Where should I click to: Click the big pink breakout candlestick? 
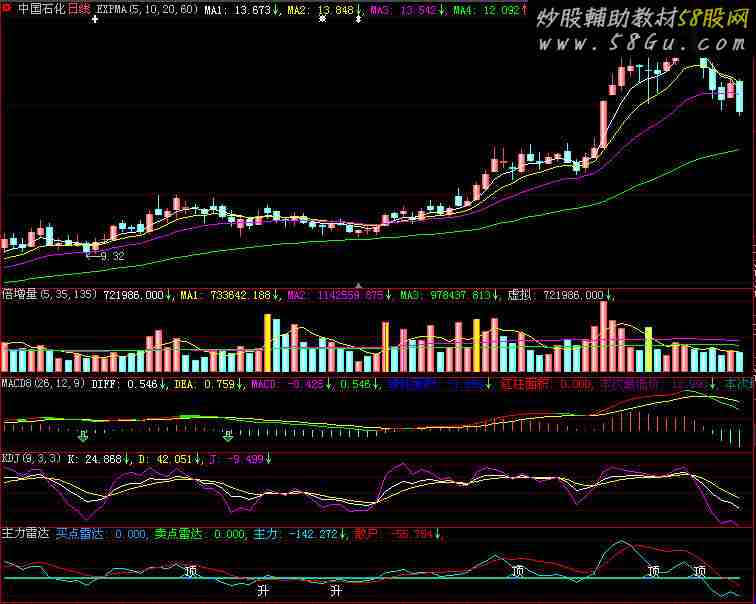[x=604, y=124]
